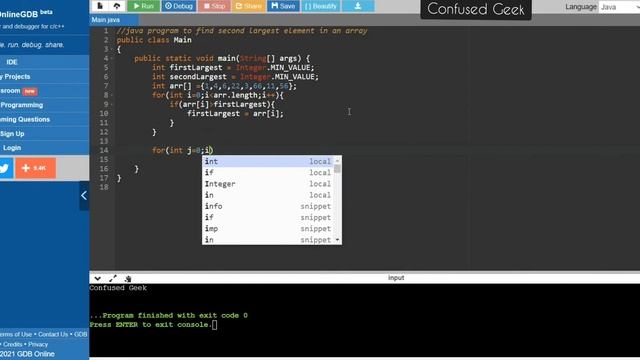Run the Java program
The width and height of the screenshot is (640, 360).
(143, 6)
